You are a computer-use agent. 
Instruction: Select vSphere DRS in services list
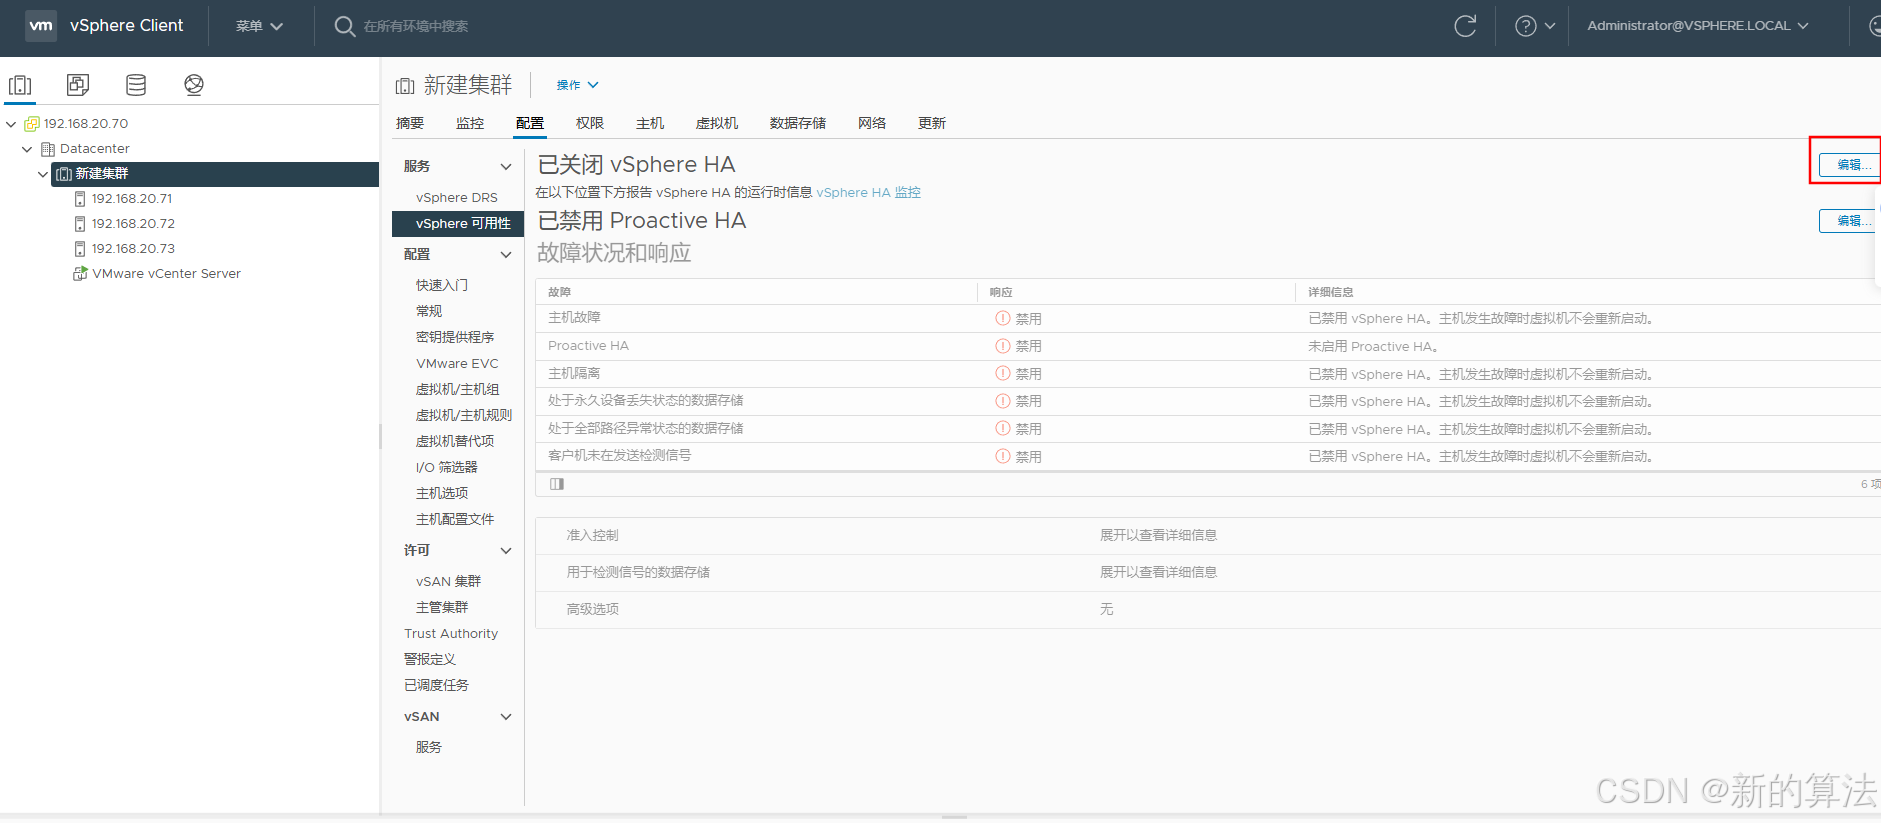(x=457, y=198)
